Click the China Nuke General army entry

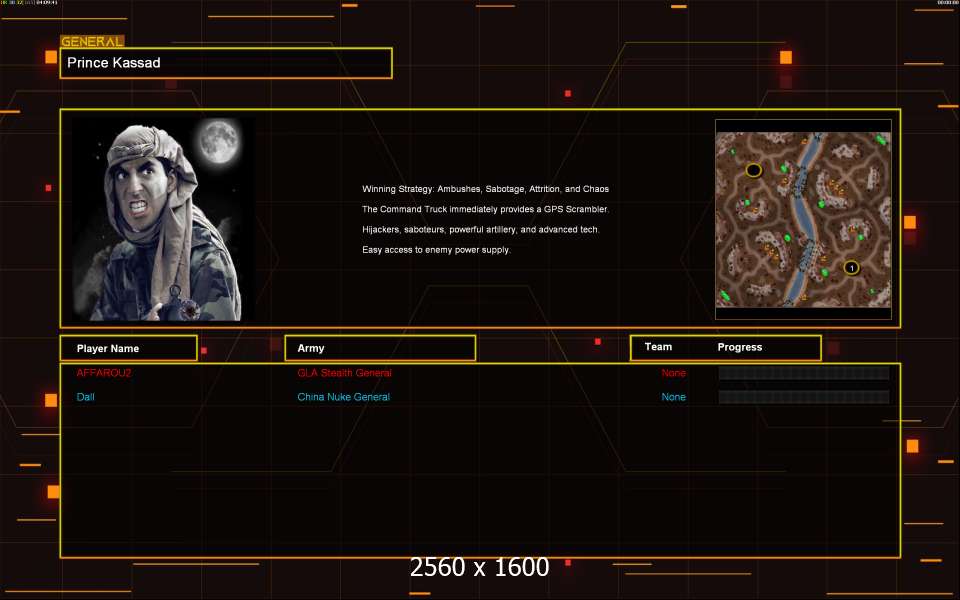click(343, 397)
